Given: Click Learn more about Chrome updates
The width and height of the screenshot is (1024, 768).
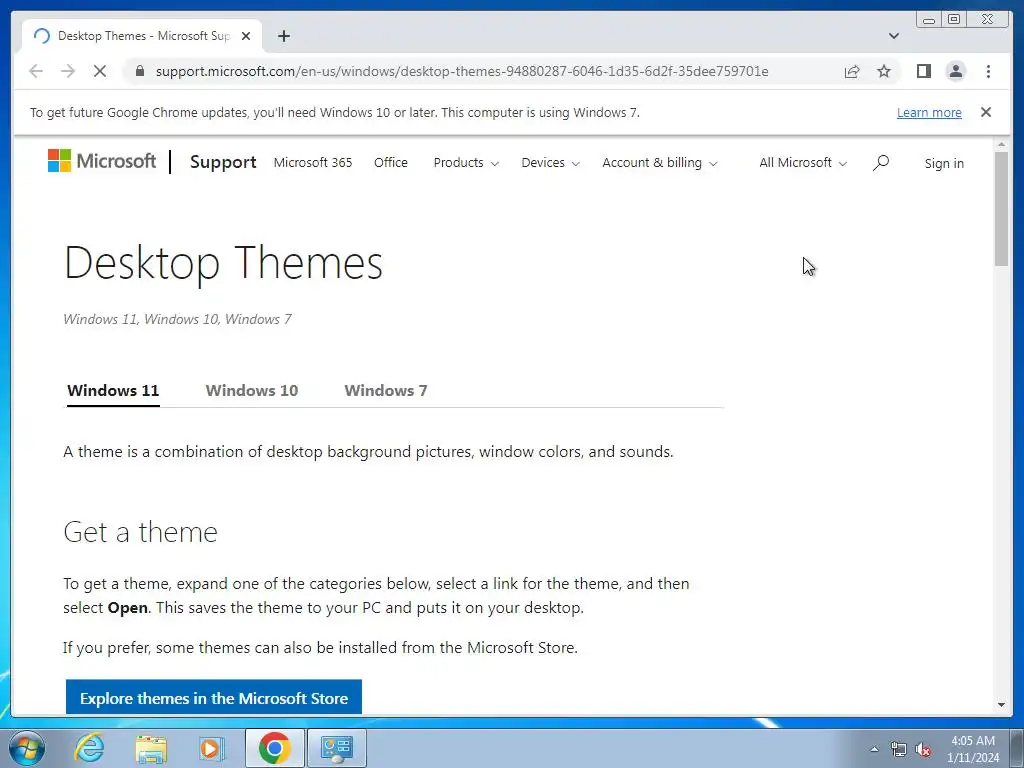Looking at the screenshot, I should 929,112.
